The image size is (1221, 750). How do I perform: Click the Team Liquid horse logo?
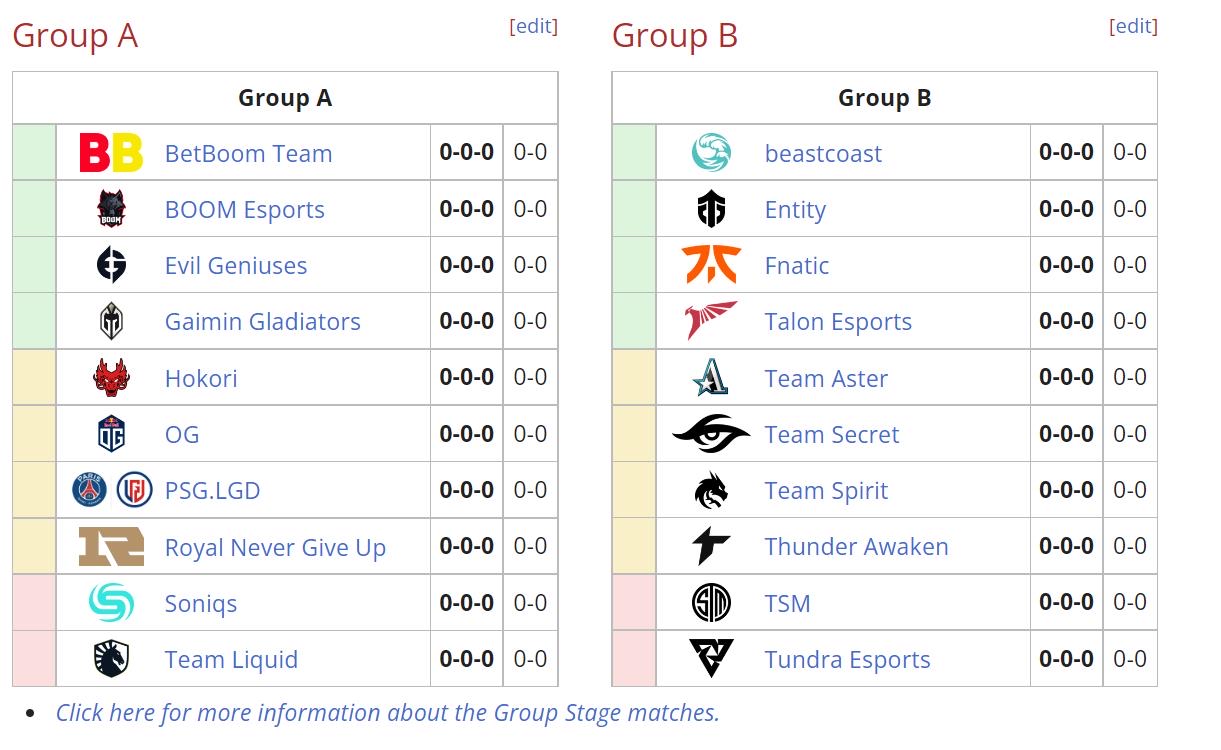tap(111, 659)
